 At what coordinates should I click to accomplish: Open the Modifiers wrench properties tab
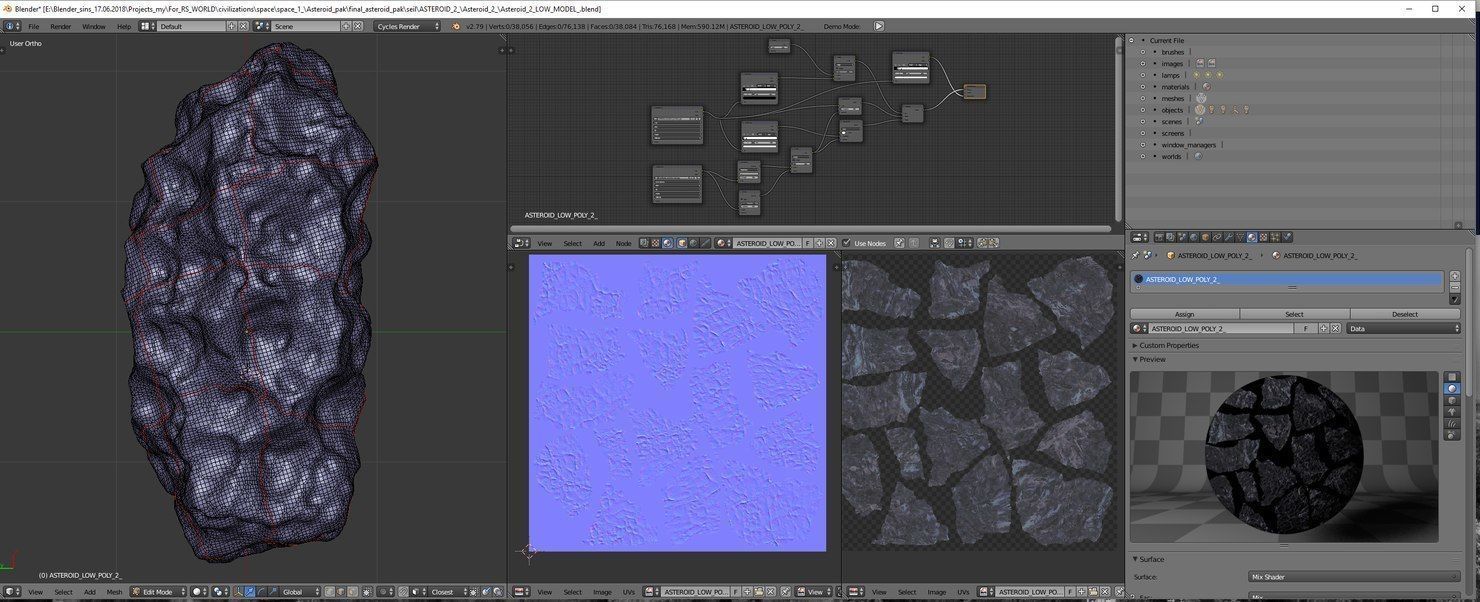(x=1229, y=238)
